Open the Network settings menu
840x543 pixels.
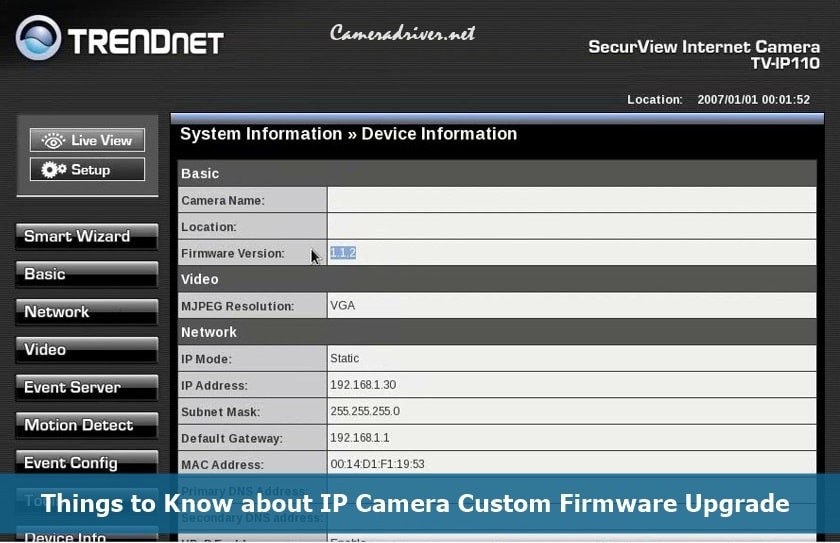[87, 312]
